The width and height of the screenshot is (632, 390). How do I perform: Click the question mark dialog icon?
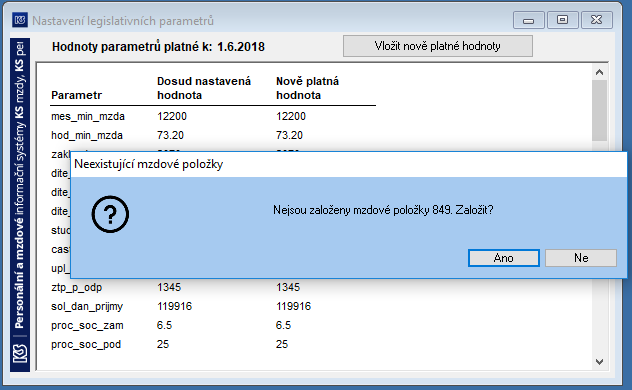110,214
